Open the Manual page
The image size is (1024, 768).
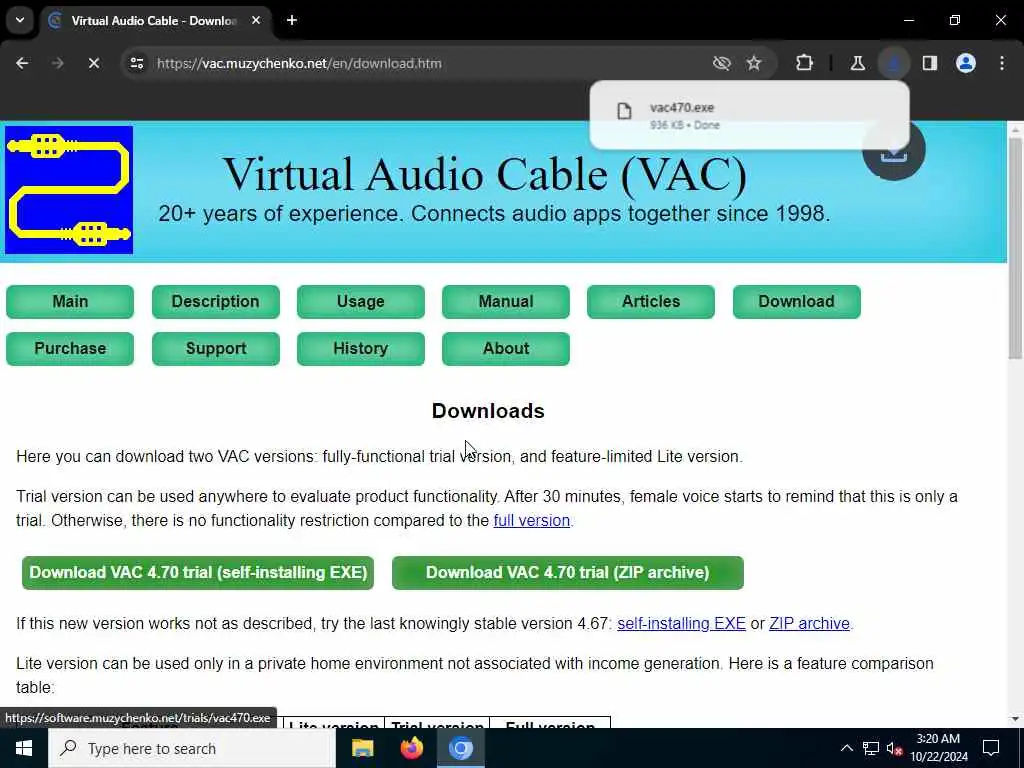click(505, 302)
